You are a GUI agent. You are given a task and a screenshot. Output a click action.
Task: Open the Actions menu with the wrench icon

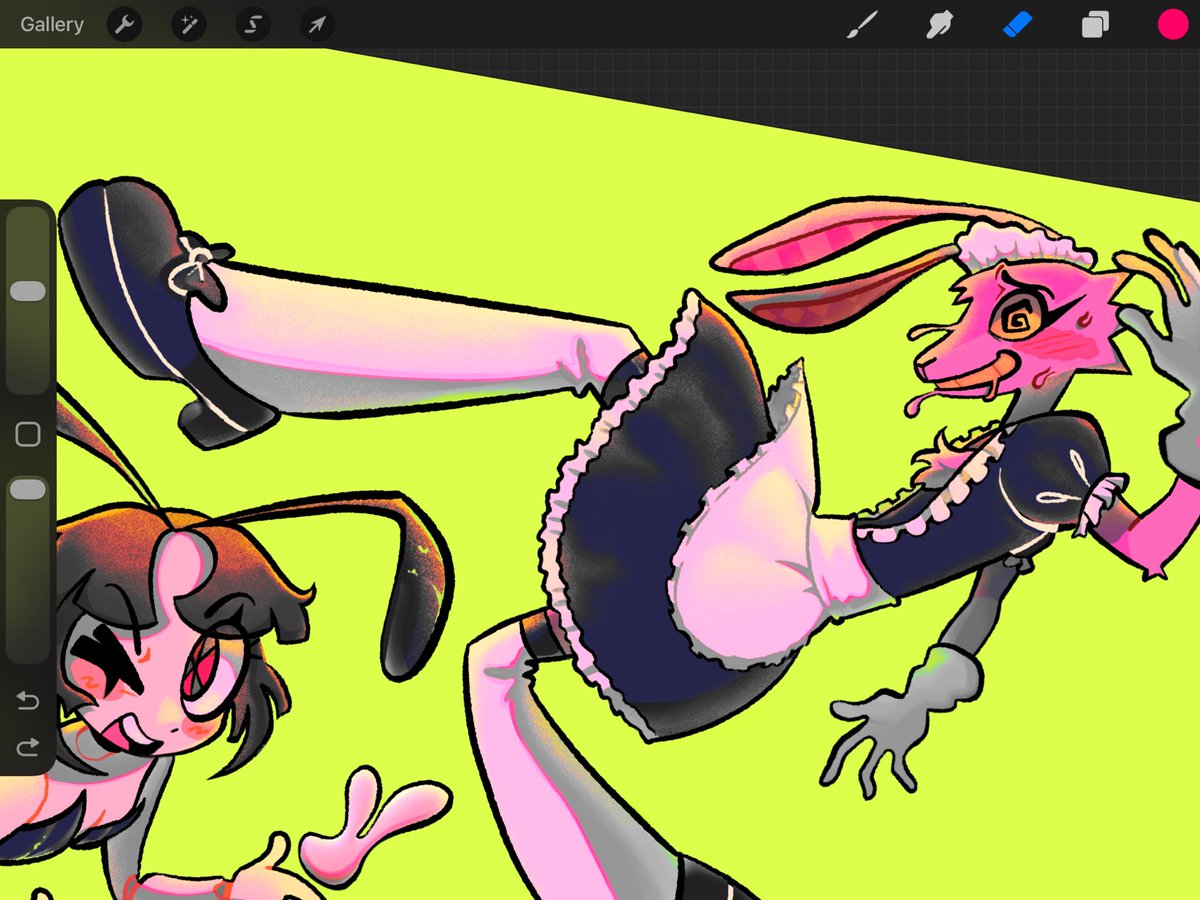tap(124, 25)
